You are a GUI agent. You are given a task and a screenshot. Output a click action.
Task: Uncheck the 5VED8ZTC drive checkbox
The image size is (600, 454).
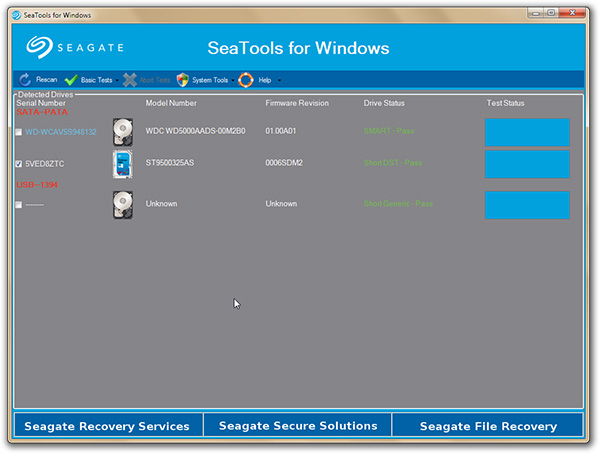(19, 163)
